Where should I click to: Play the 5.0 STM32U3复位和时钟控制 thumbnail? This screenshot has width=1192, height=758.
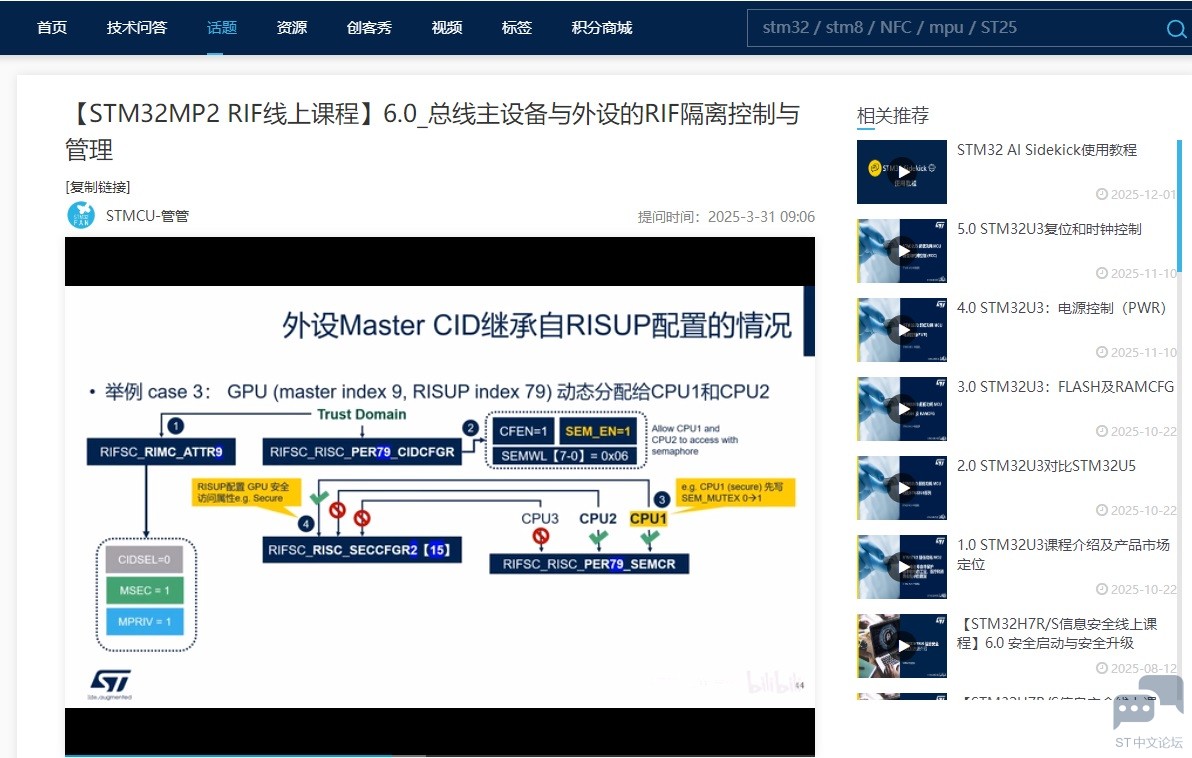click(x=902, y=251)
